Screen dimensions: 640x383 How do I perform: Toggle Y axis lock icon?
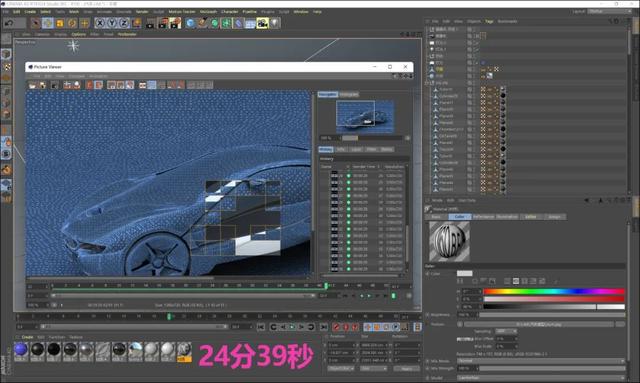point(112,23)
